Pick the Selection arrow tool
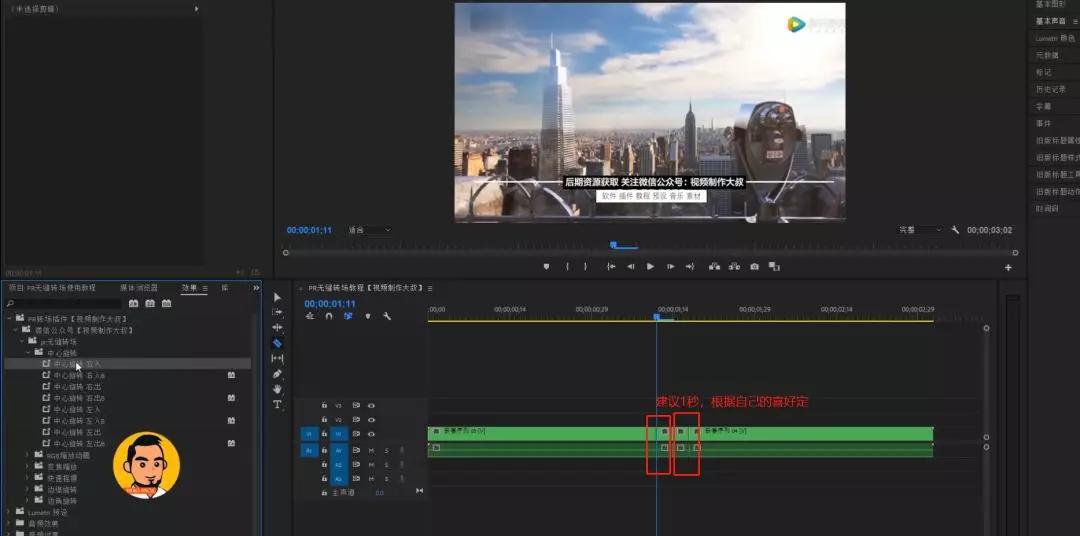This screenshot has width=1080, height=536. tap(277, 297)
